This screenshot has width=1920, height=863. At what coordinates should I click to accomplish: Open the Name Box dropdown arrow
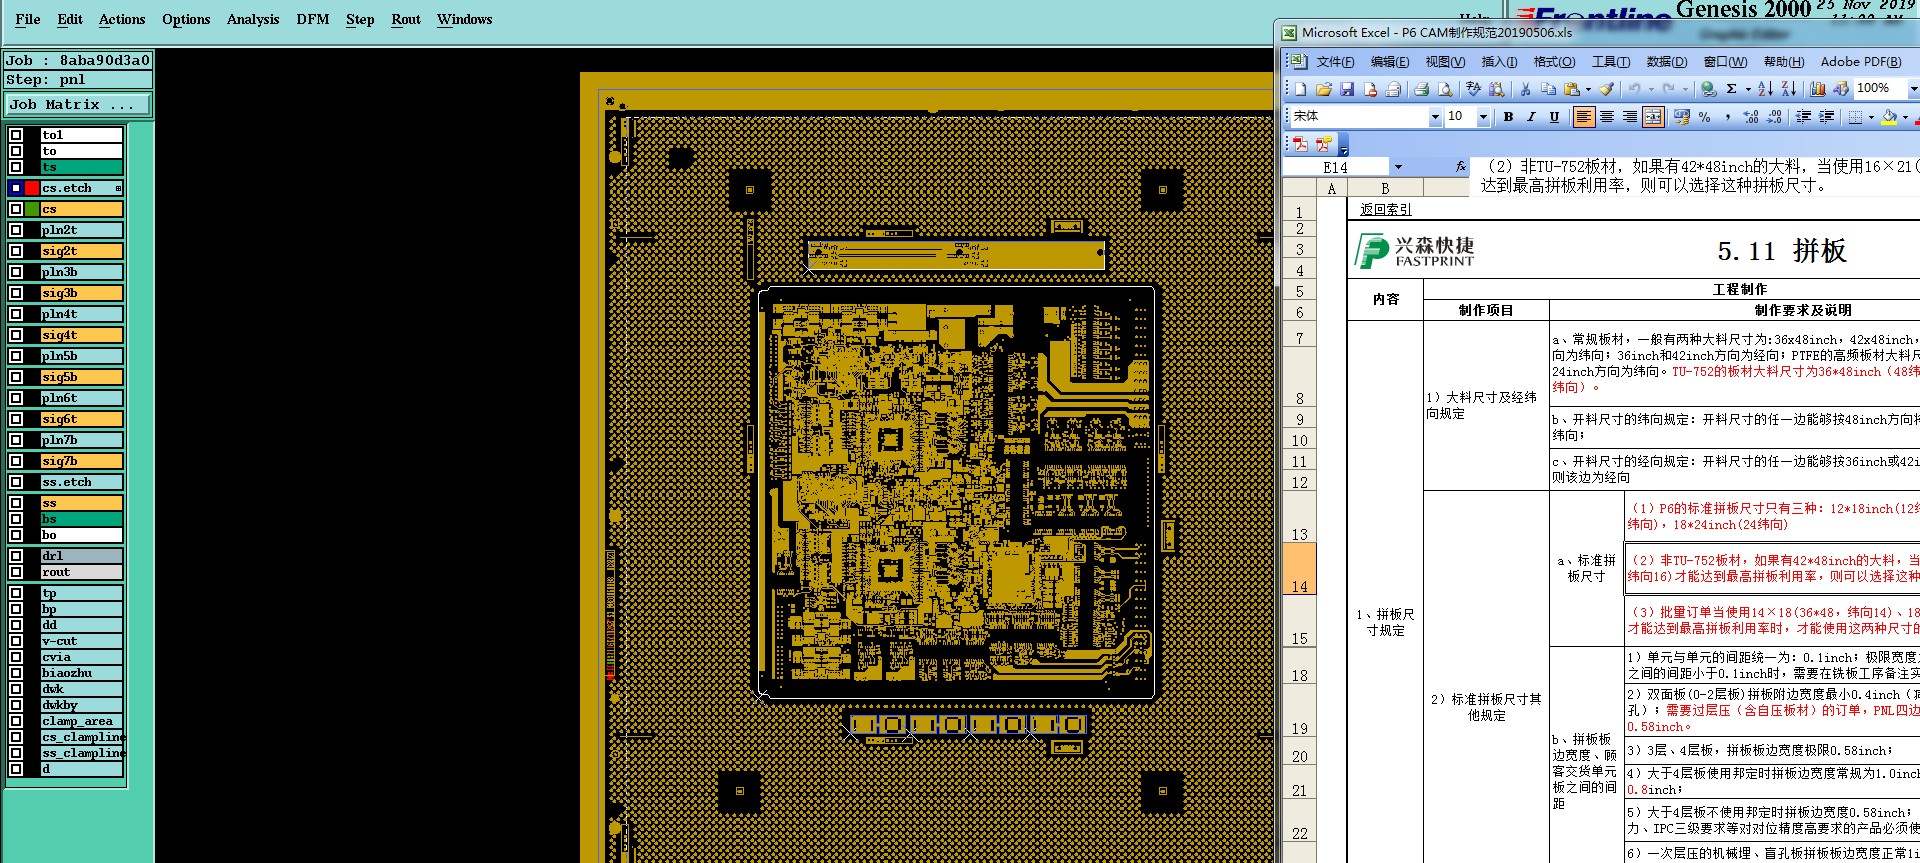1398,167
